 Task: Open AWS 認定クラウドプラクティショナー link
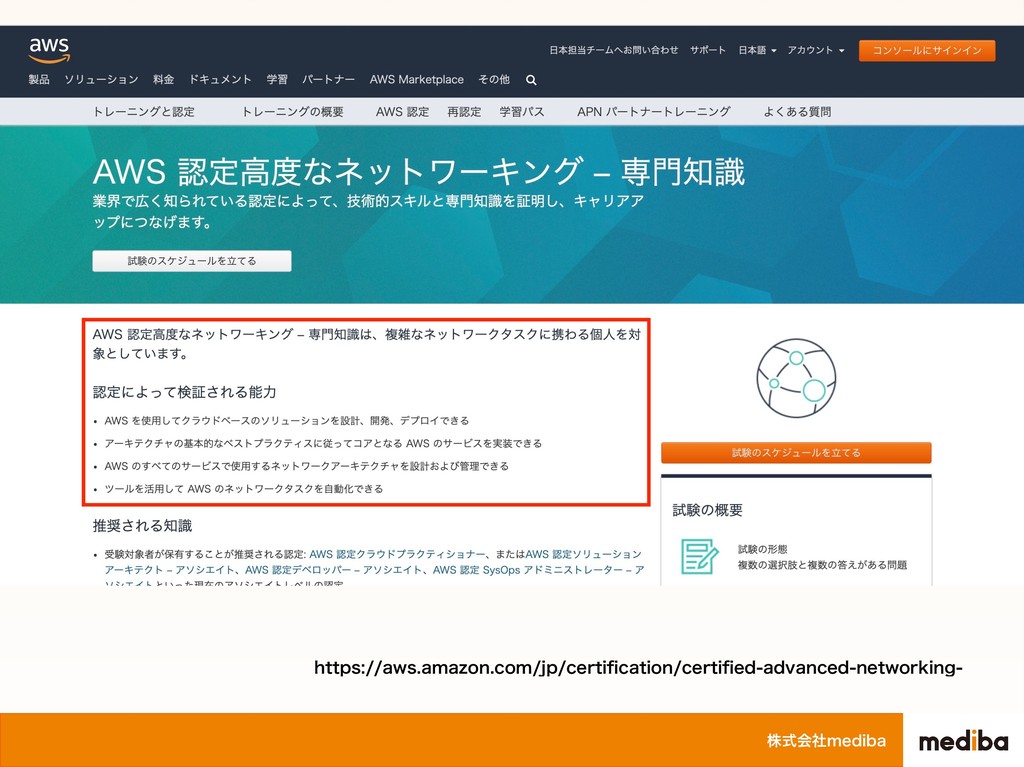pyautogui.click(x=397, y=554)
